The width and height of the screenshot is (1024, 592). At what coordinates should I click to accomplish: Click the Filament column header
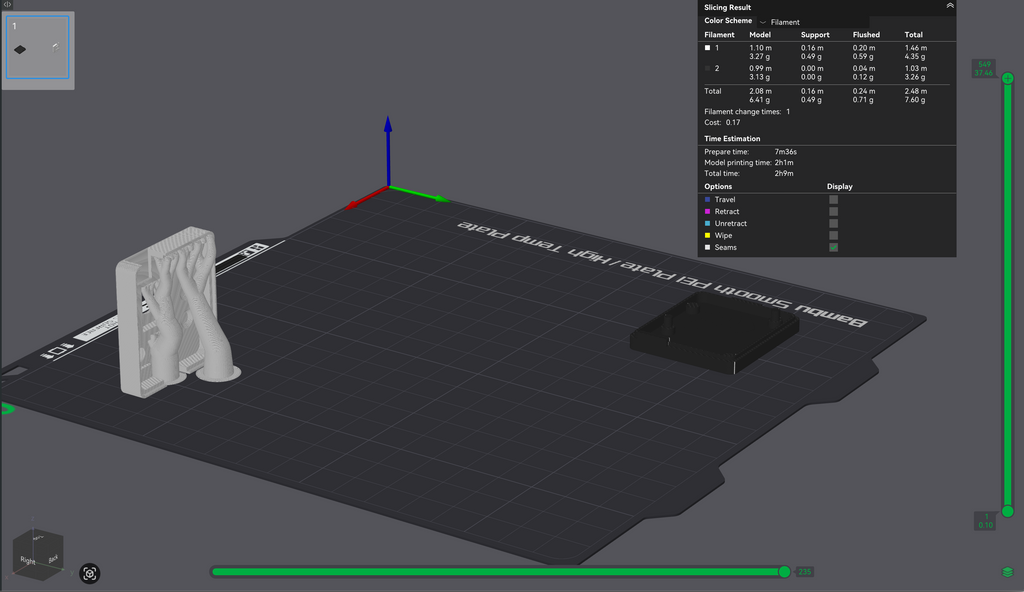tap(719, 35)
